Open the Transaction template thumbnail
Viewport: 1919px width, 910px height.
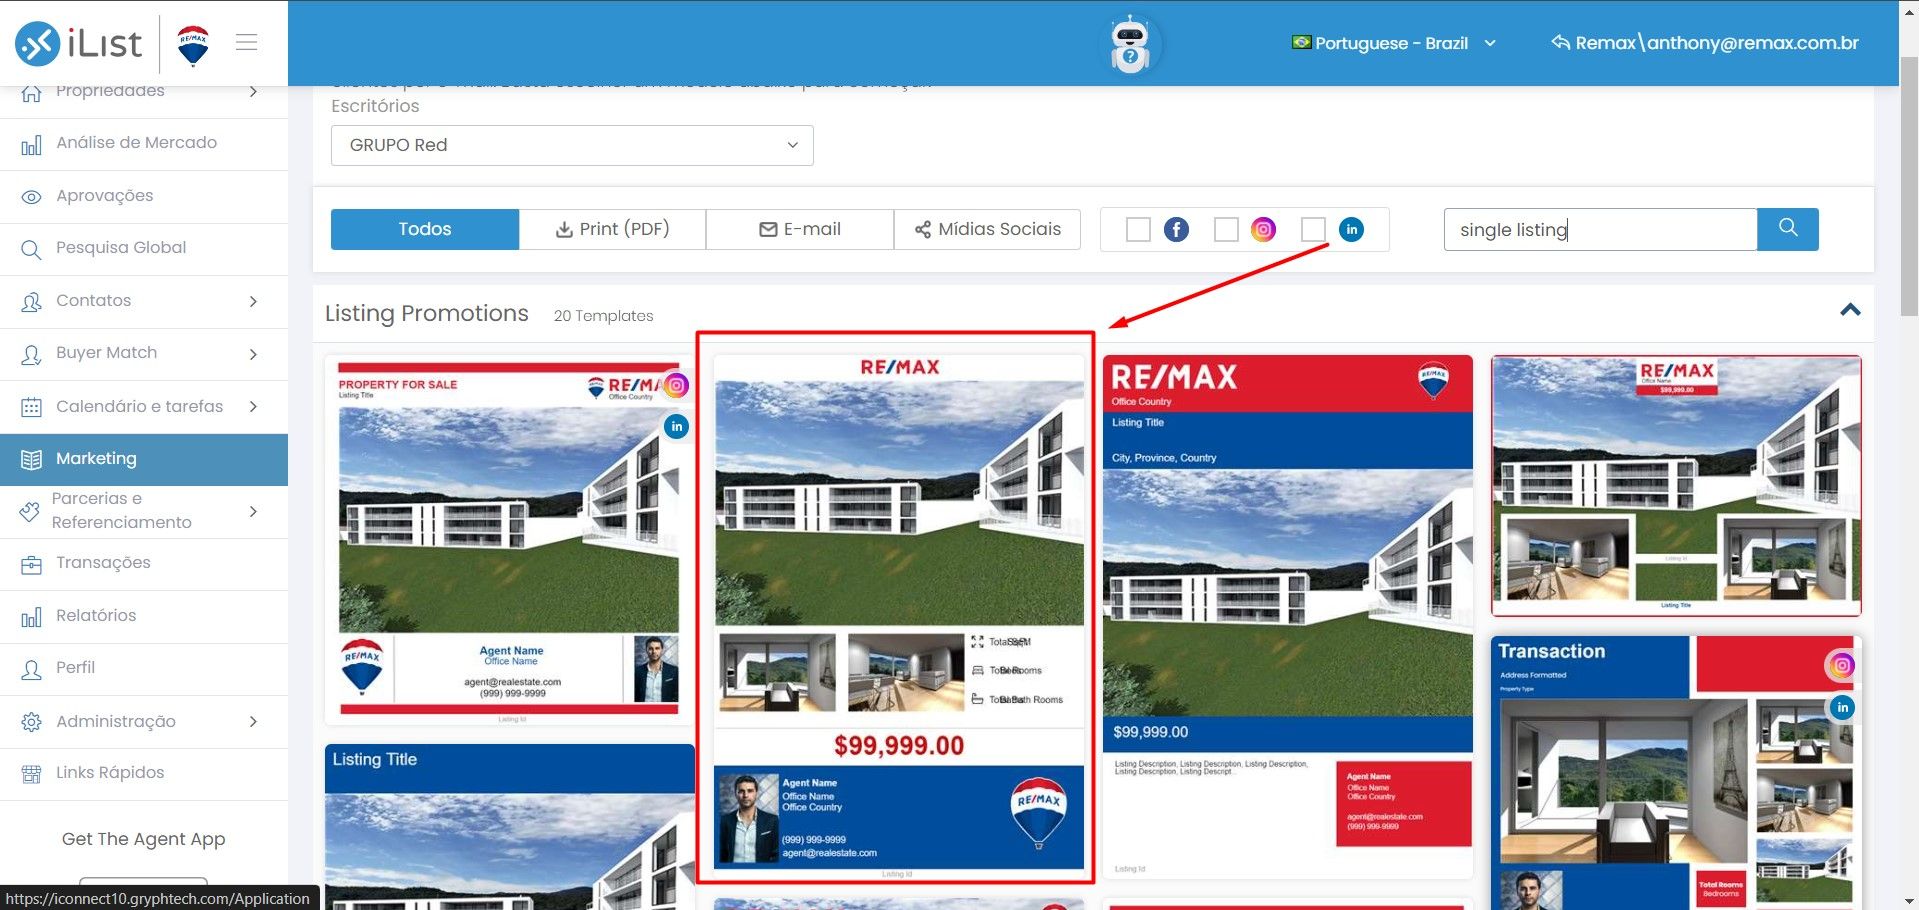(1676, 773)
